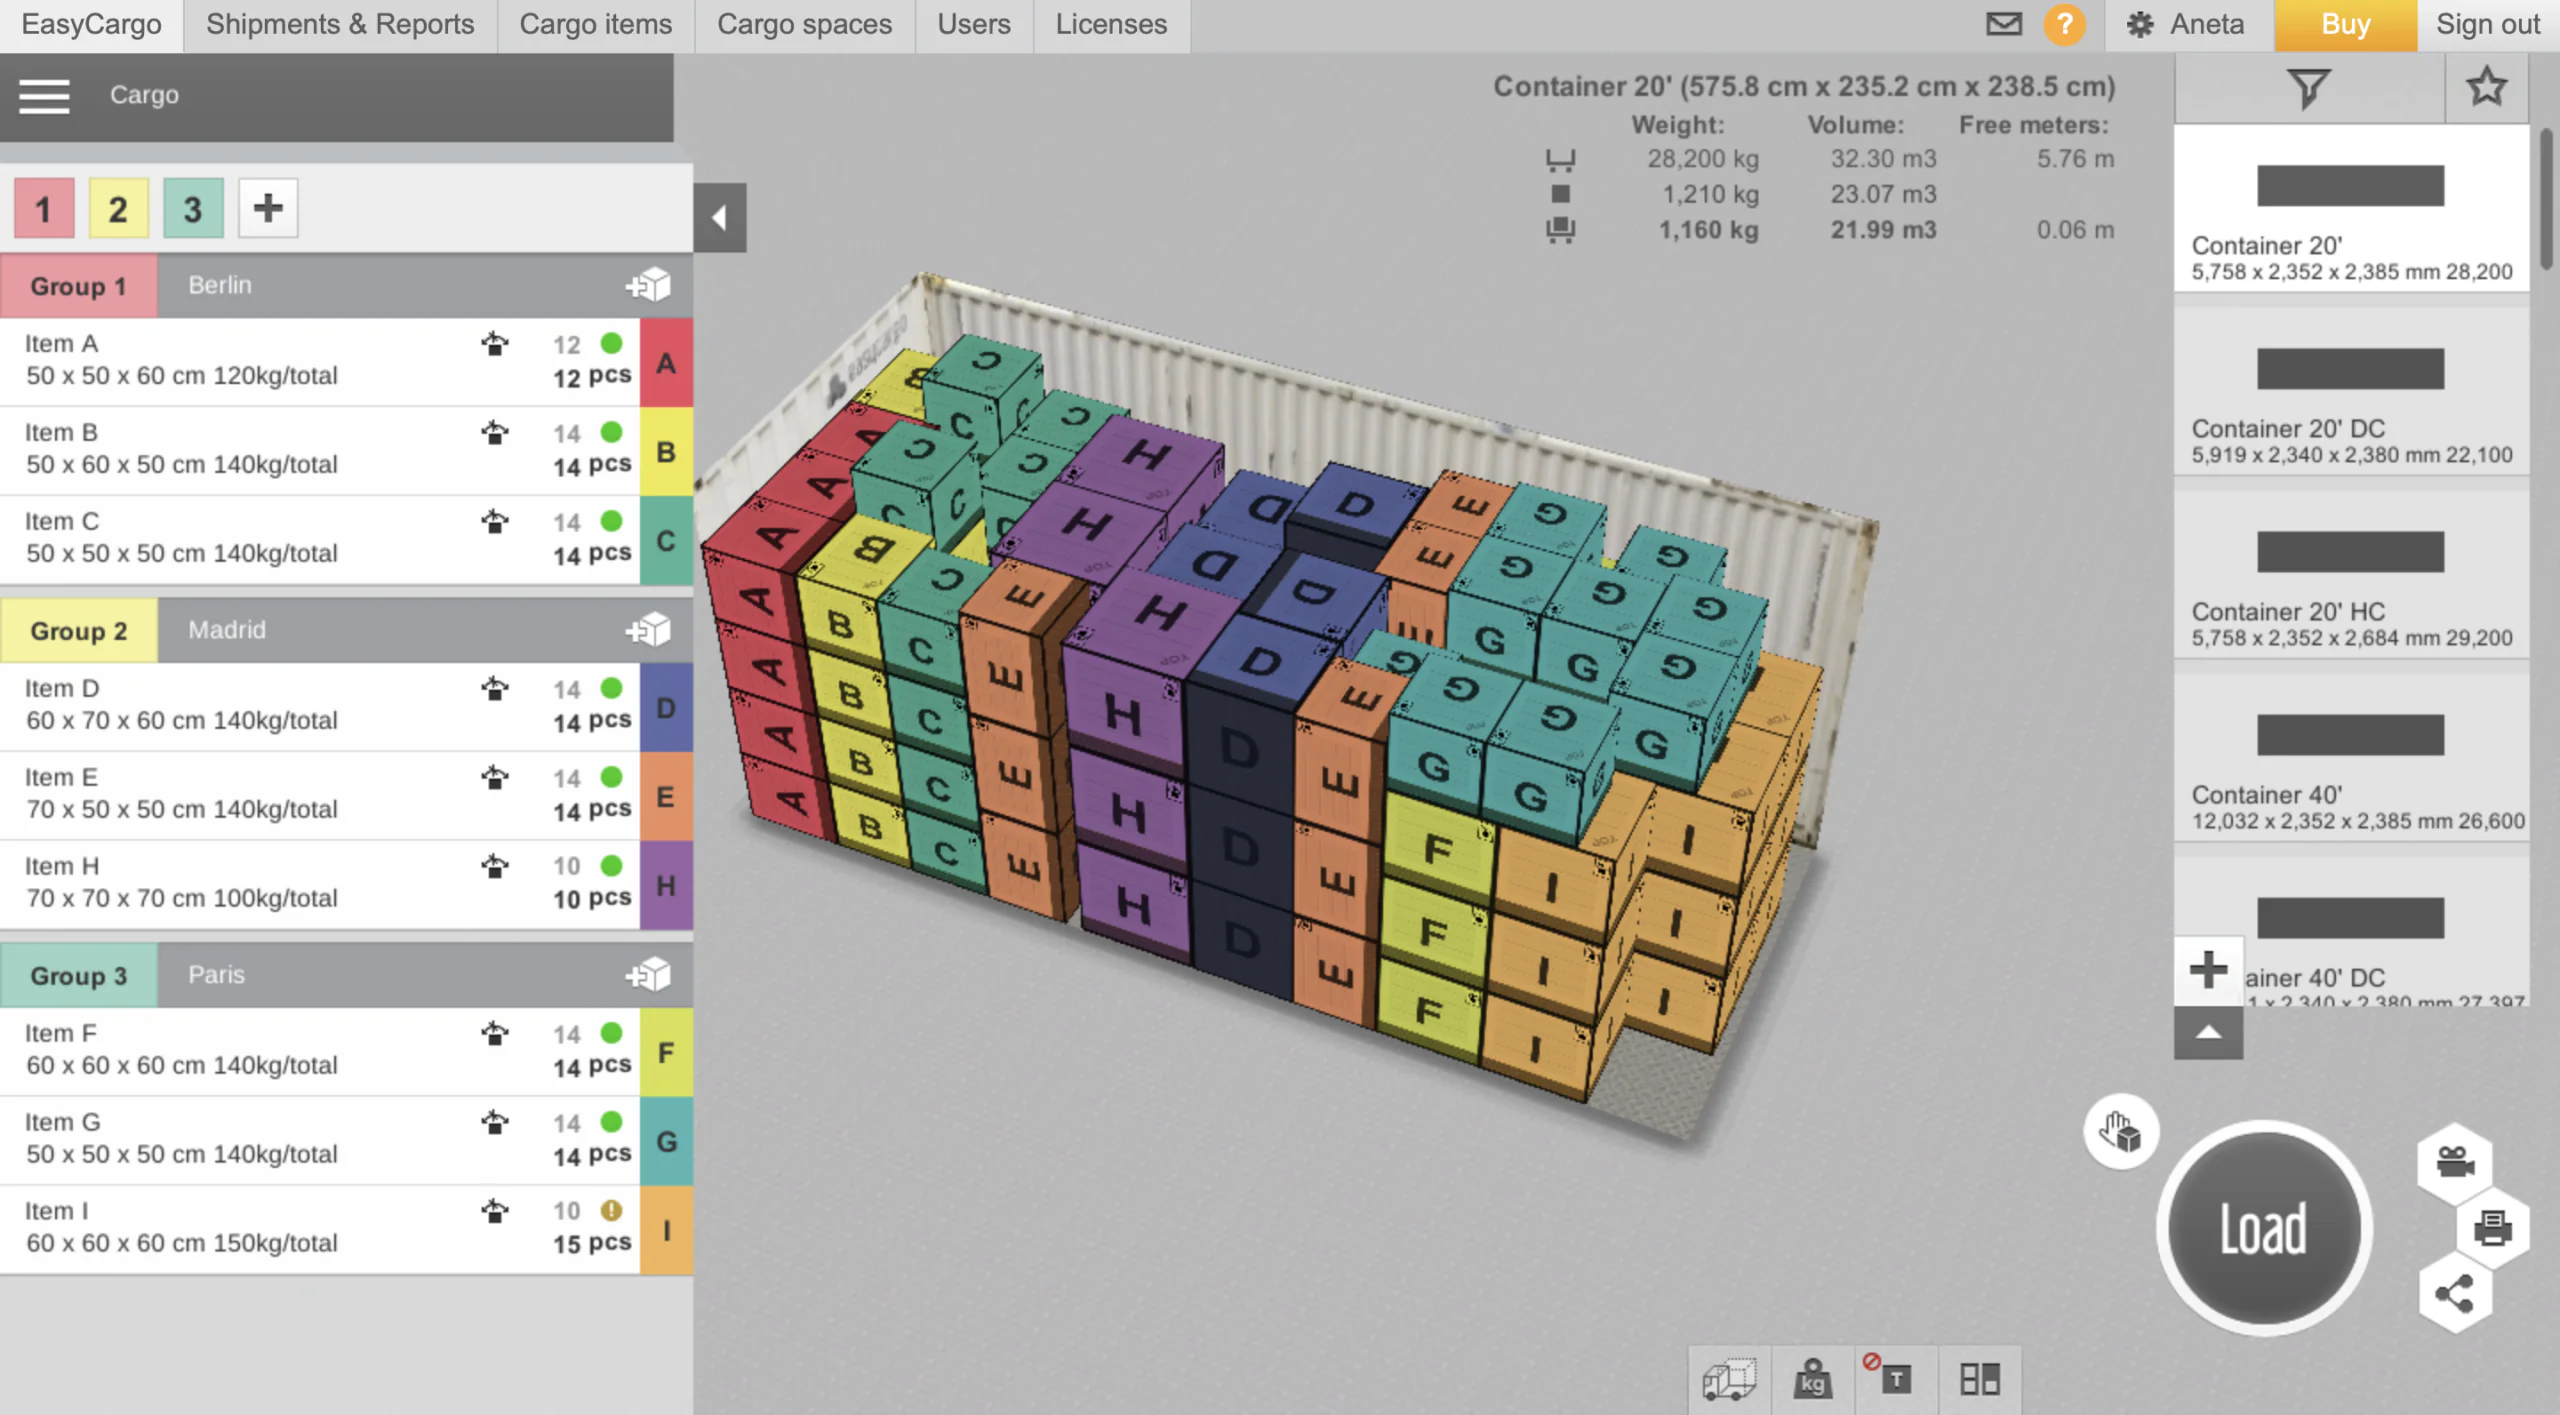Screen dimensions: 2560x1415
Task: Toggle loaded status indicator for Item I
Action: pyautogui.click(x=612, y=1210)
